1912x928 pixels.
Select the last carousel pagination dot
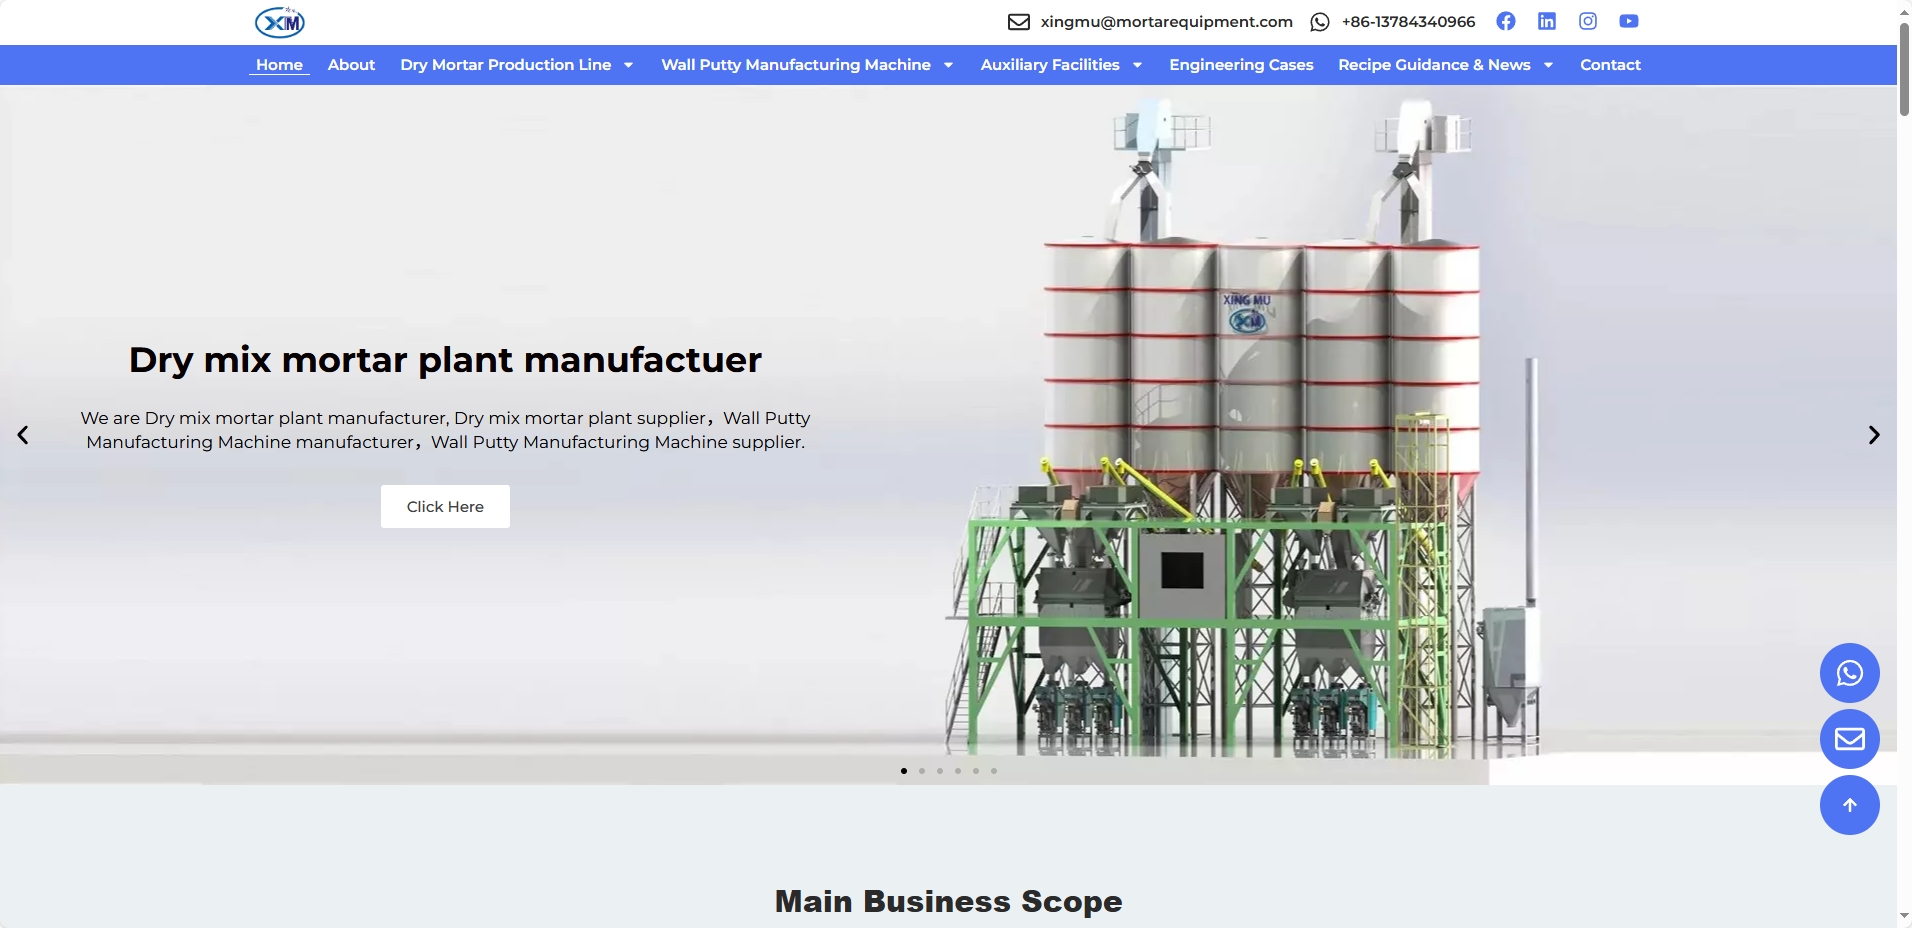pos(994,771)
